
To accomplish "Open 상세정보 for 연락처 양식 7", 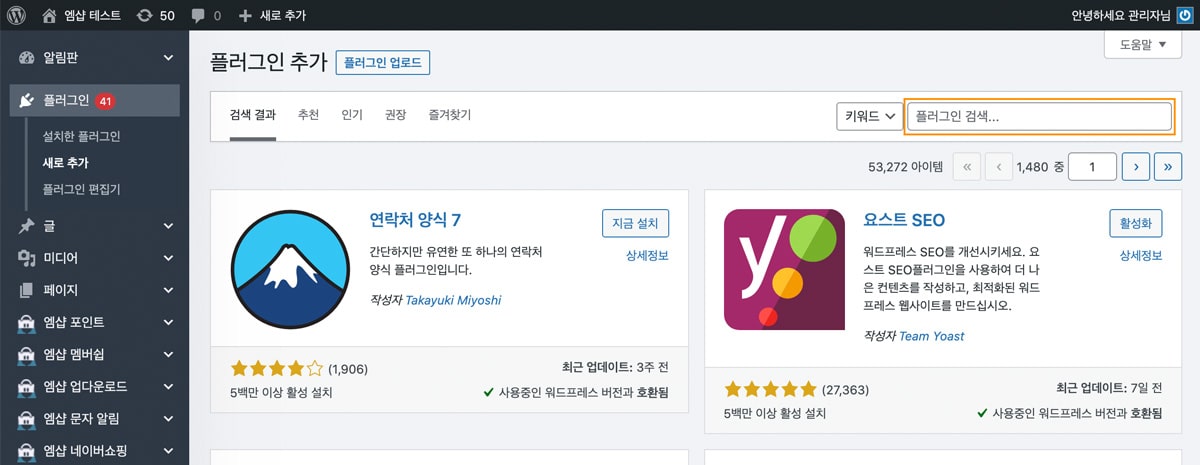I will click(x=647, y=256).
